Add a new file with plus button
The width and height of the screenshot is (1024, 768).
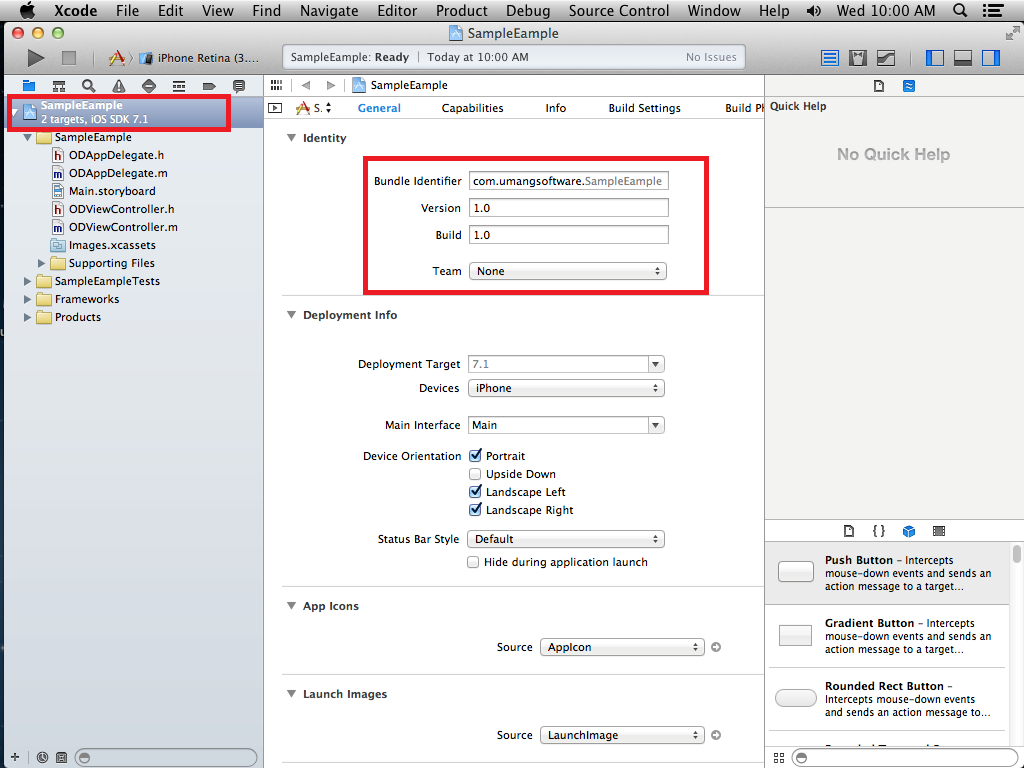click(15, 758)
